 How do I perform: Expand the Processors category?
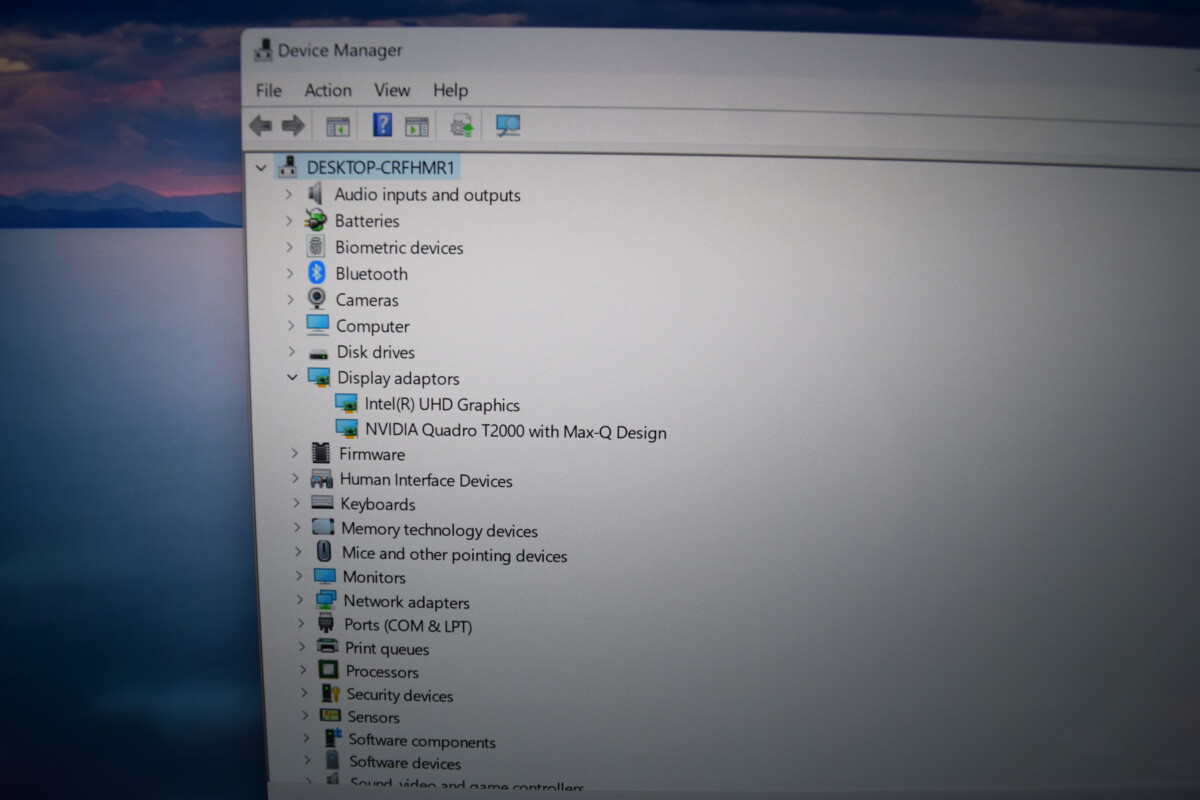click(x=303, y=670)
